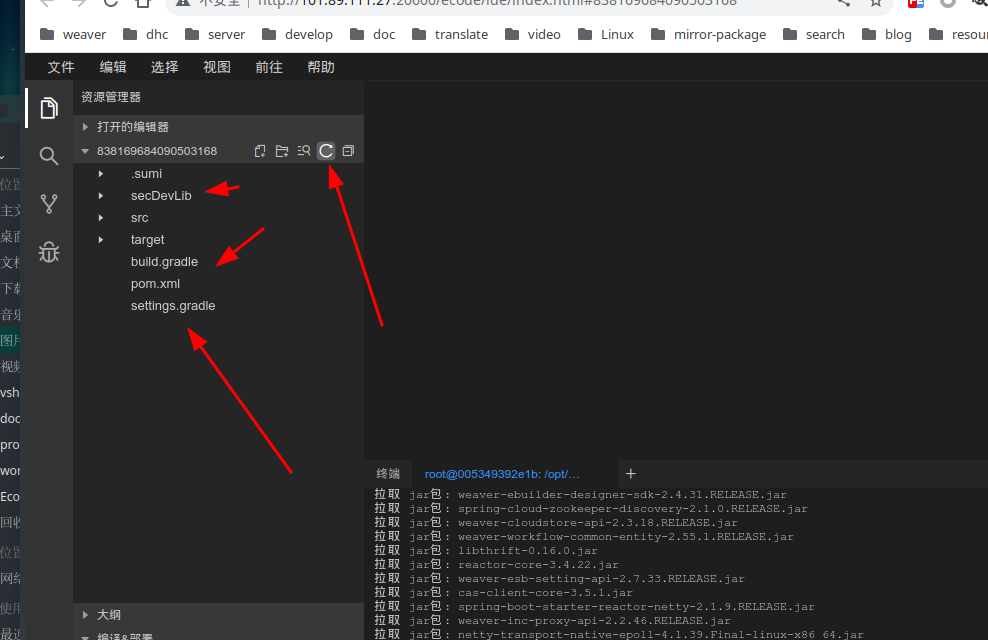The image size is (988, 640).
Task: Open the video bookmark folder
Action: [533, 35]
